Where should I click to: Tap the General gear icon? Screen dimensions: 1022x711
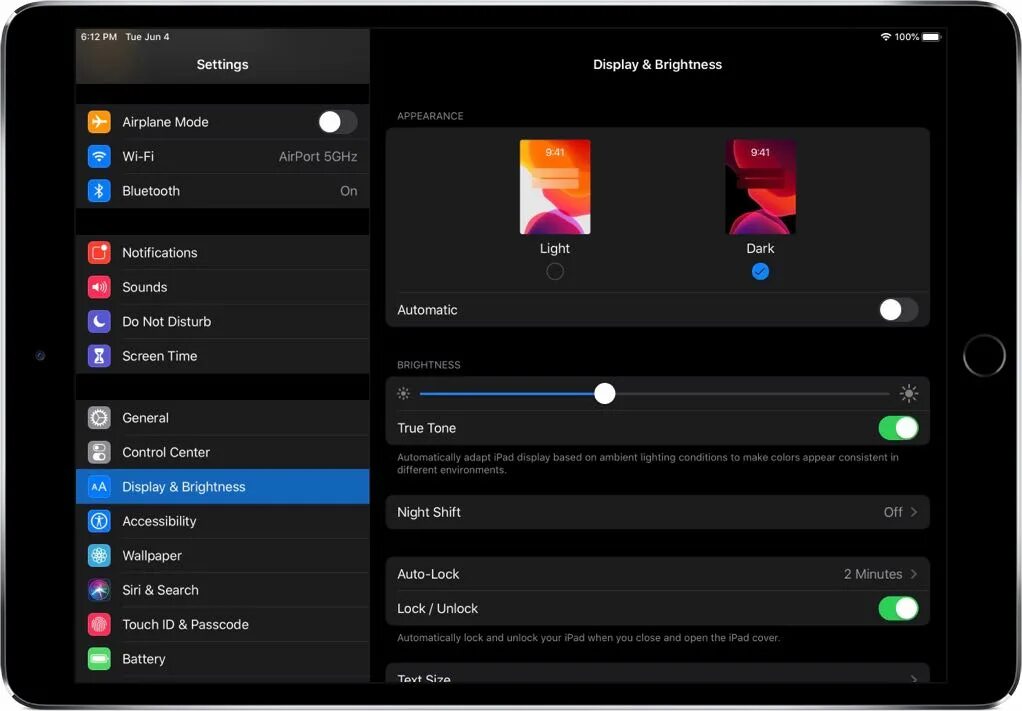click(99, 418)
